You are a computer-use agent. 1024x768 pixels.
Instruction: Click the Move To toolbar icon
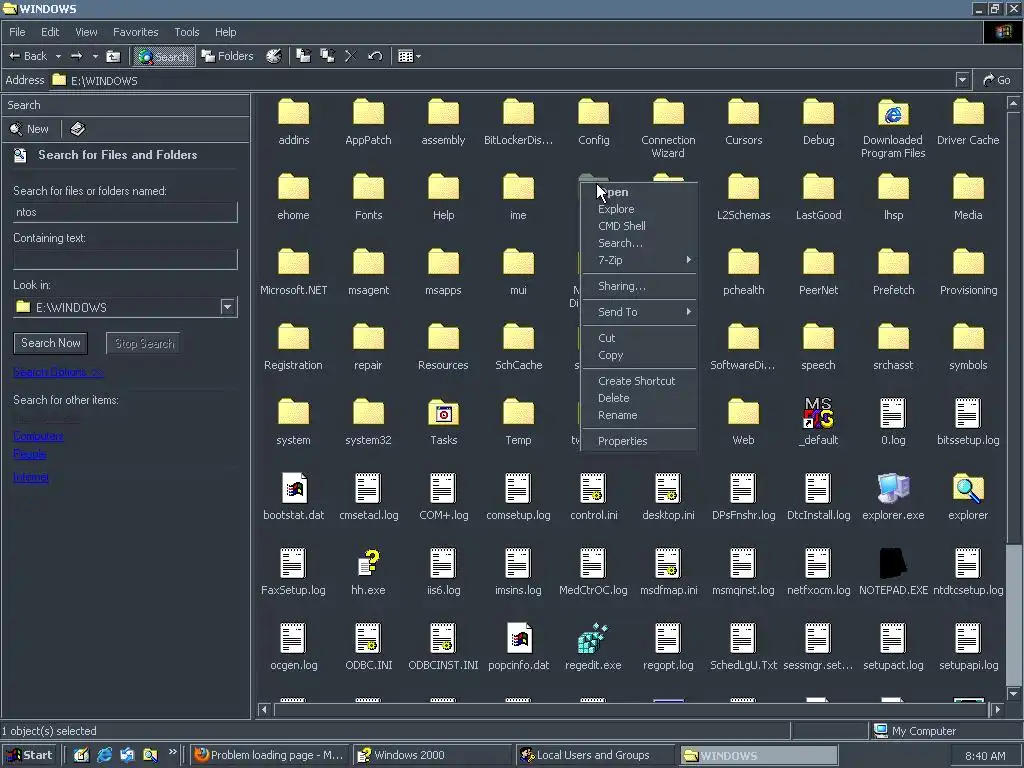[x=304, y=56]
